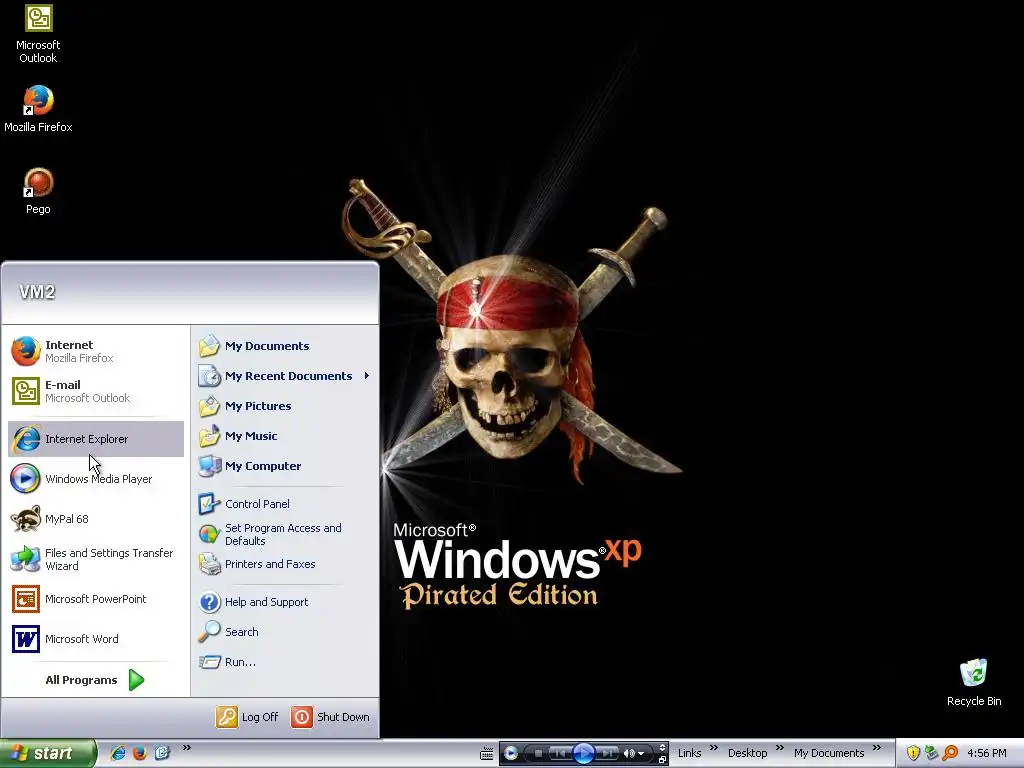Screen dimensions: 1024x768
Task: Expand My Recent Documents submenu
Action: [x=285, y=376]
